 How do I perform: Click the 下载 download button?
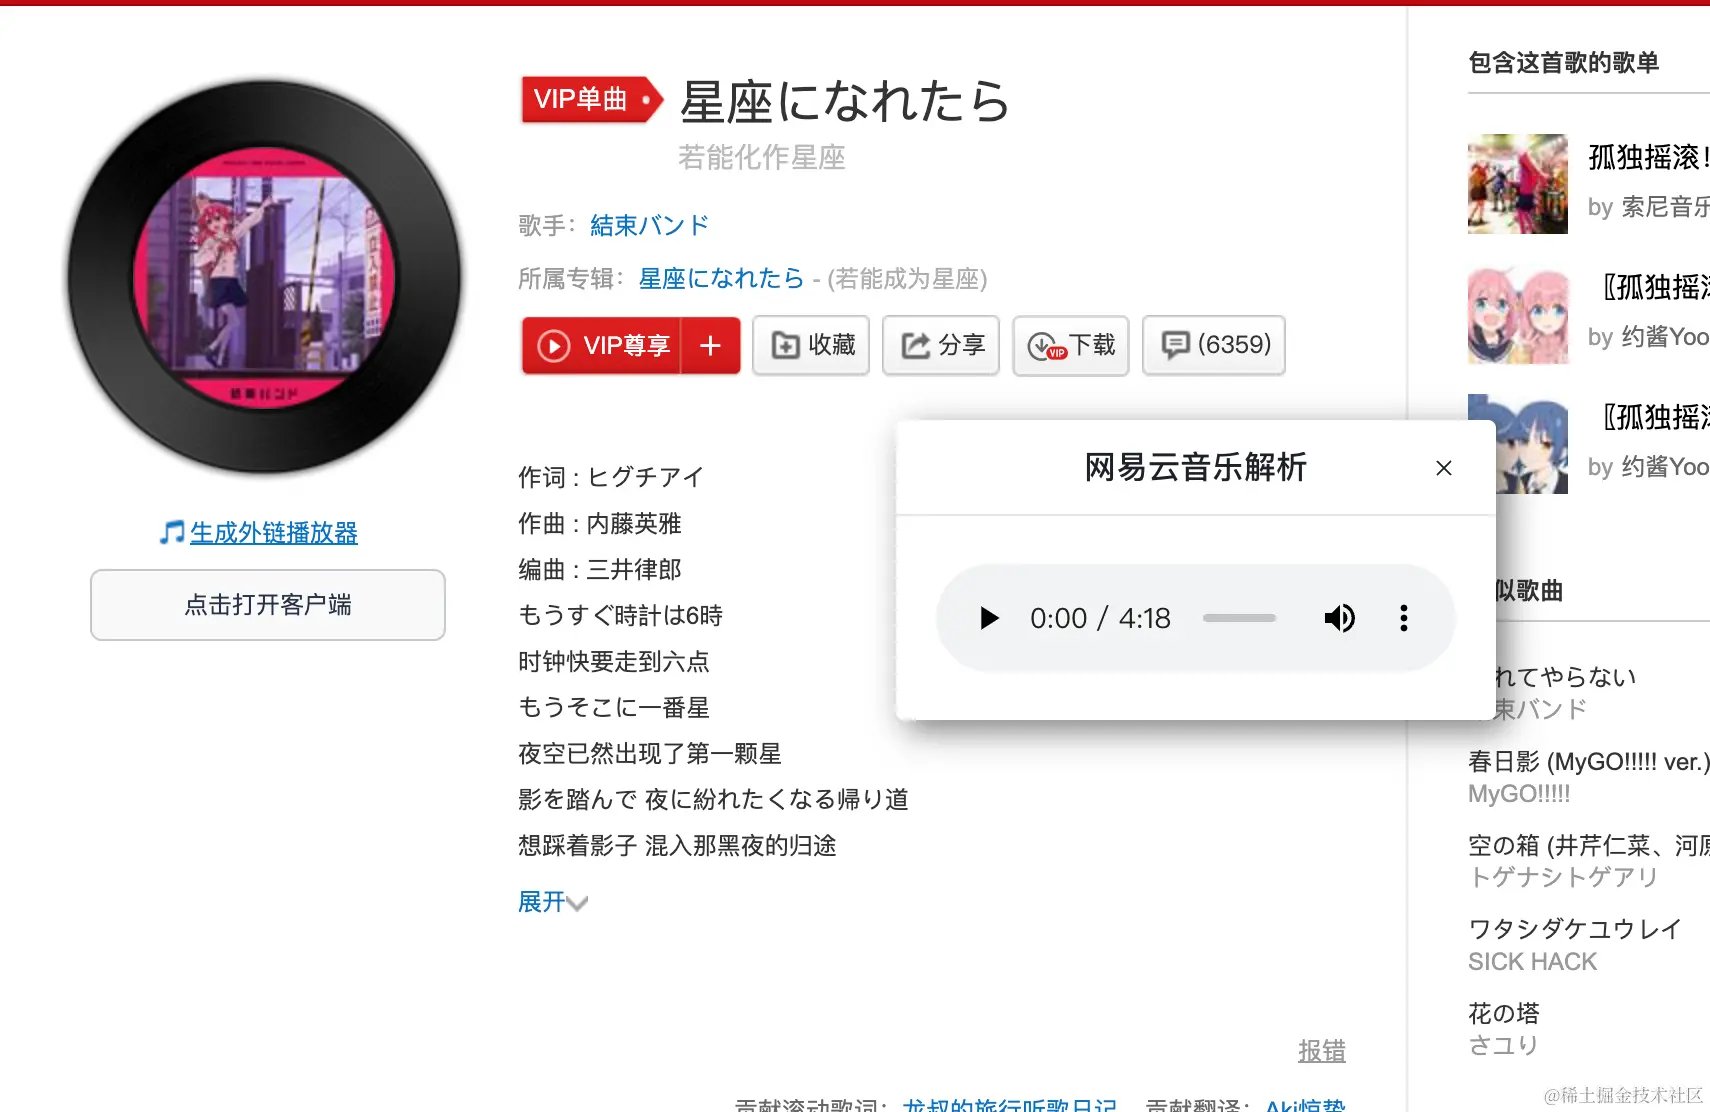[x=1071, y=346]
